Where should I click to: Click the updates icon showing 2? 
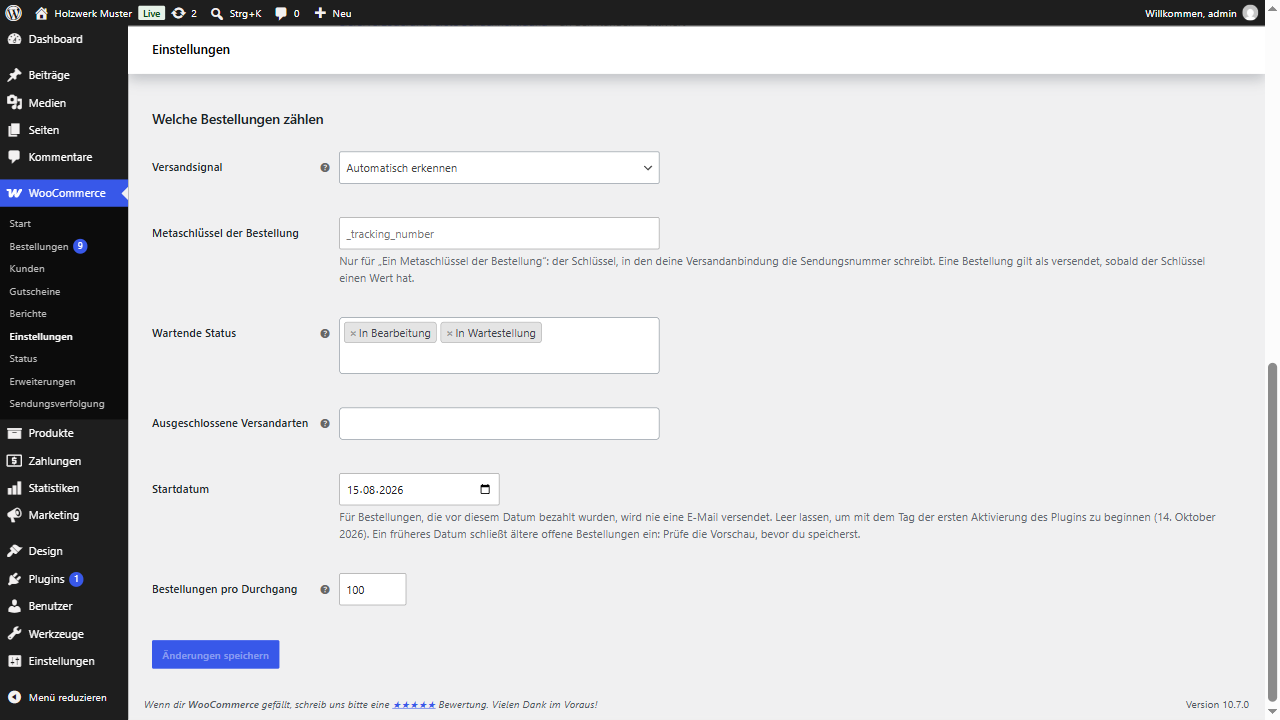click(x=184, y=13)
